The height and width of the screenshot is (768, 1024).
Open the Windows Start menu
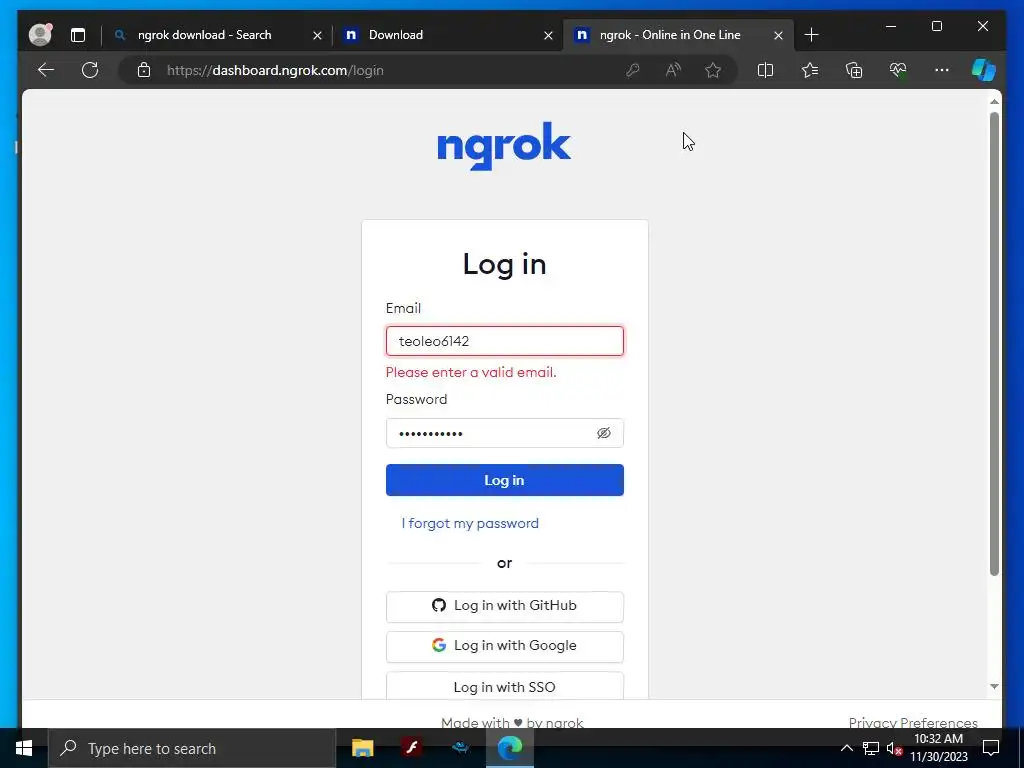(24, 748)
